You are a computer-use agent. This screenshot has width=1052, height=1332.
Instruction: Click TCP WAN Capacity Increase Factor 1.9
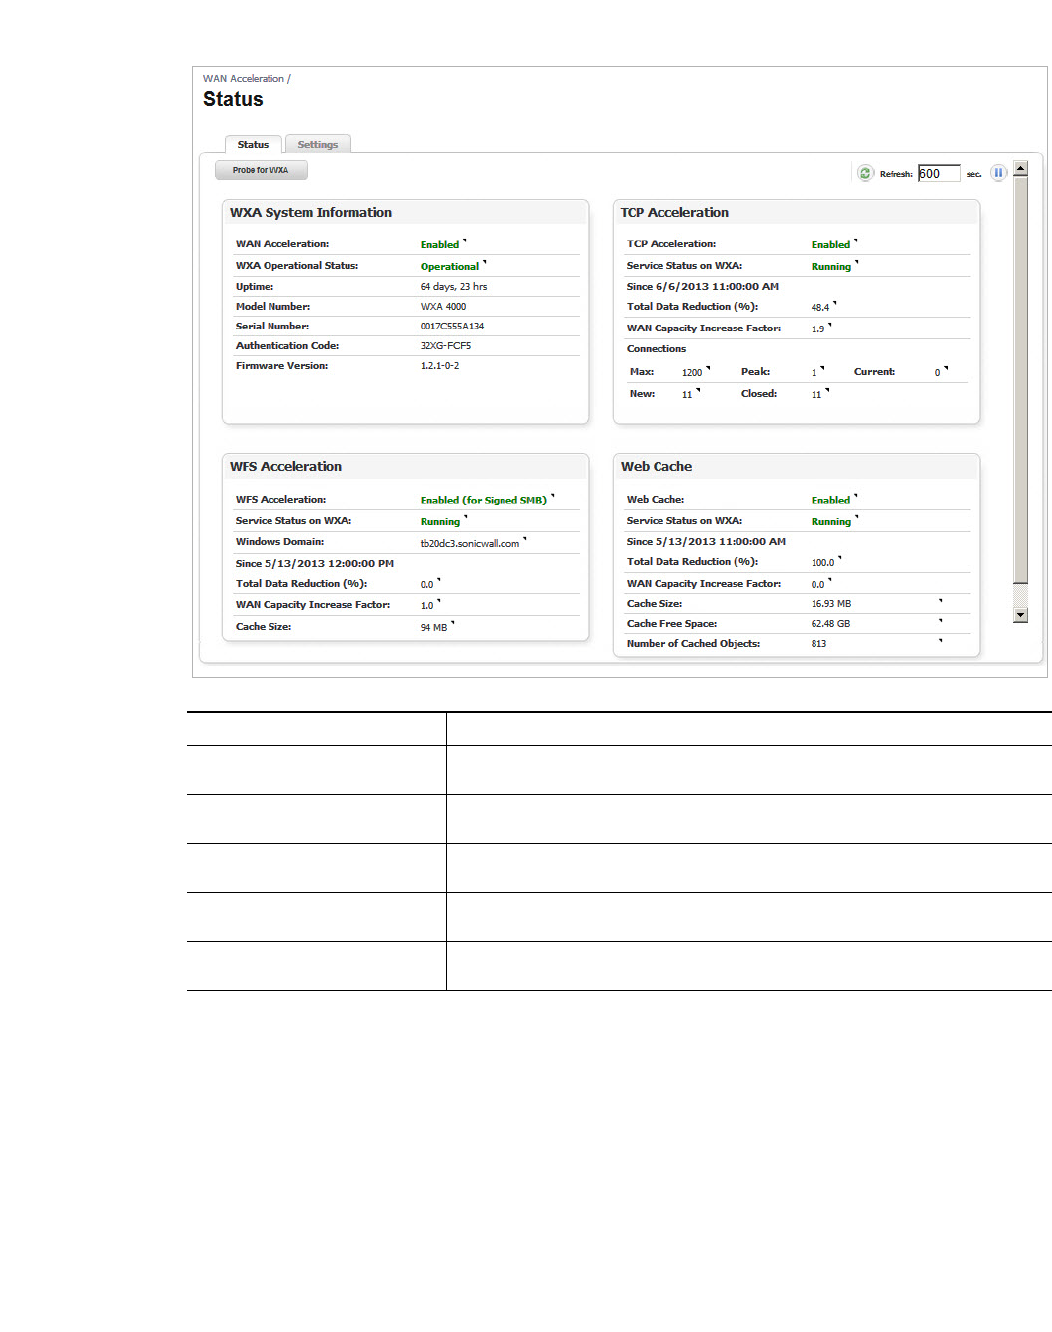[x=818, y=329]
